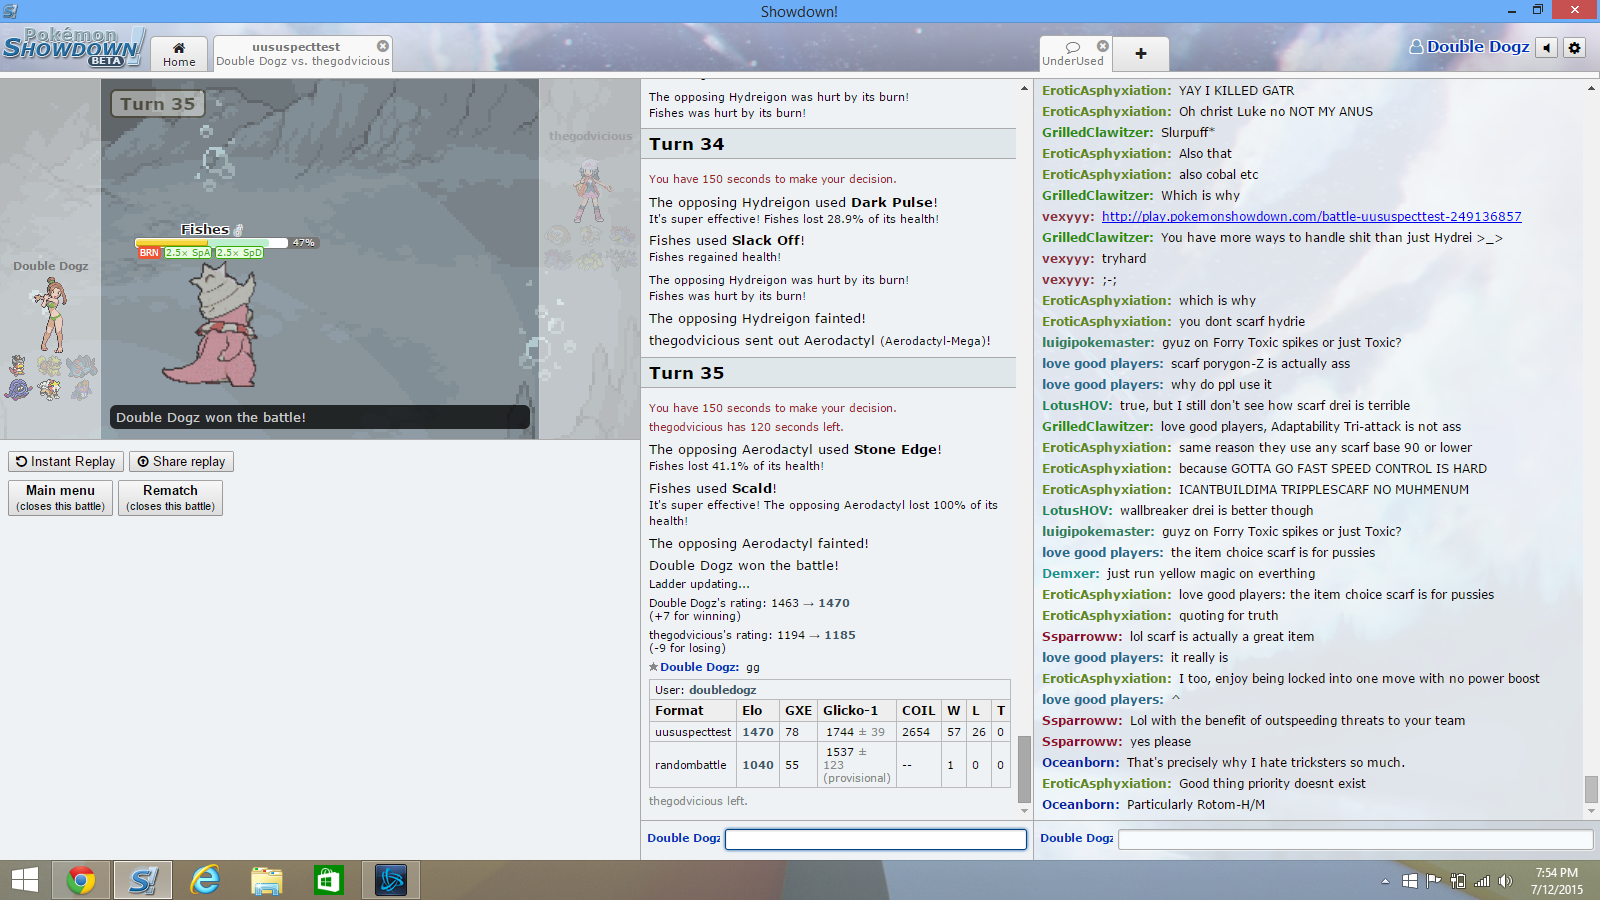Click username vexyyy before the battle link
This screenshot has width=1600, height=900.
[1068, 217]
